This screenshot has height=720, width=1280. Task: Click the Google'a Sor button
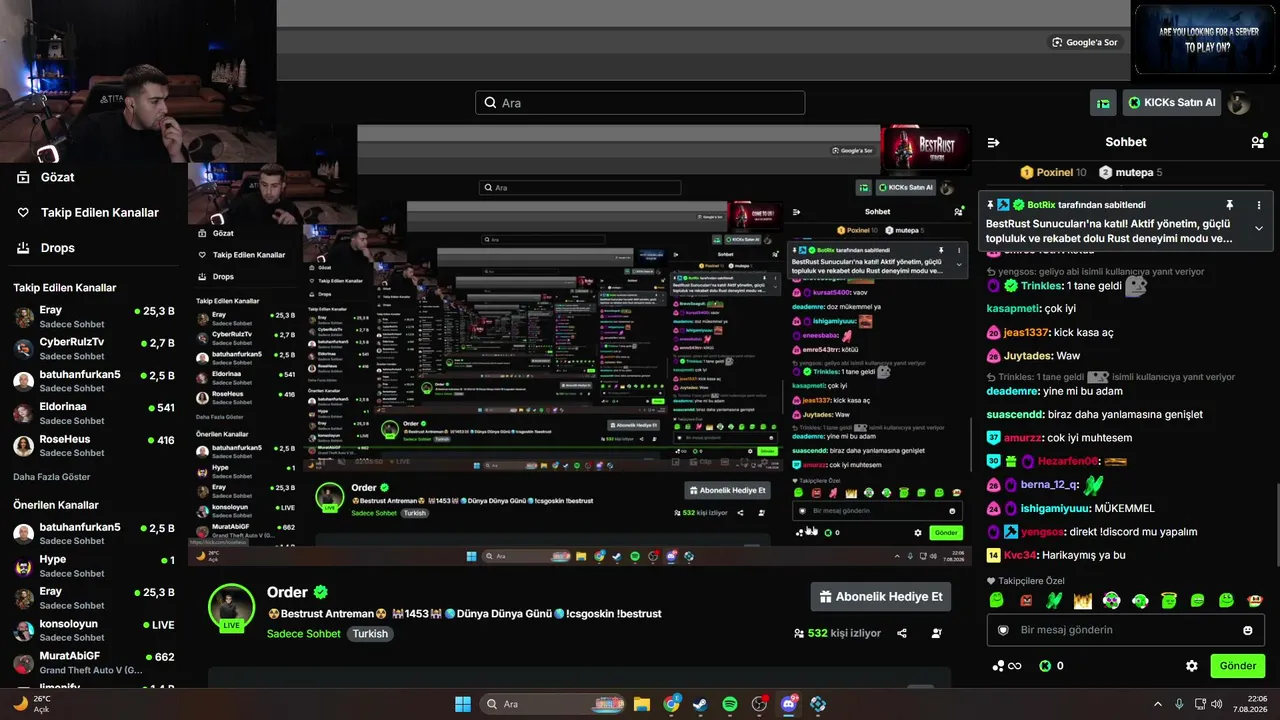tap(1085, 42)
